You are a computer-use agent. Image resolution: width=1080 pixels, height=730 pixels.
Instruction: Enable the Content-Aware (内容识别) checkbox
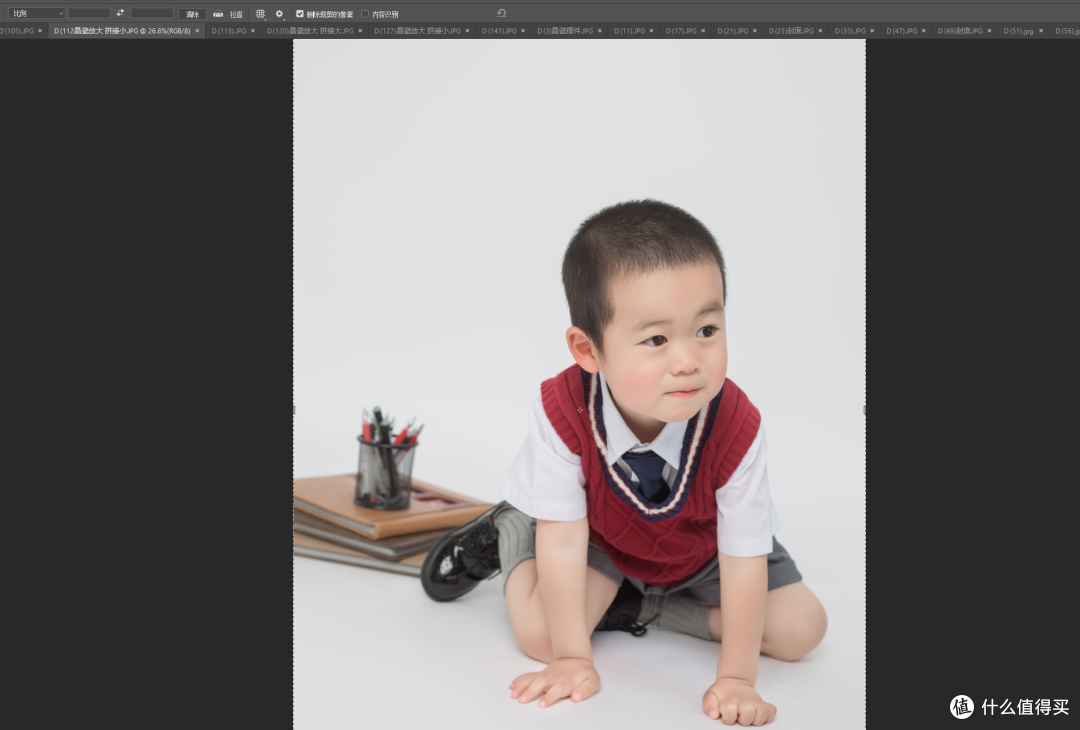tap(365, 14)
